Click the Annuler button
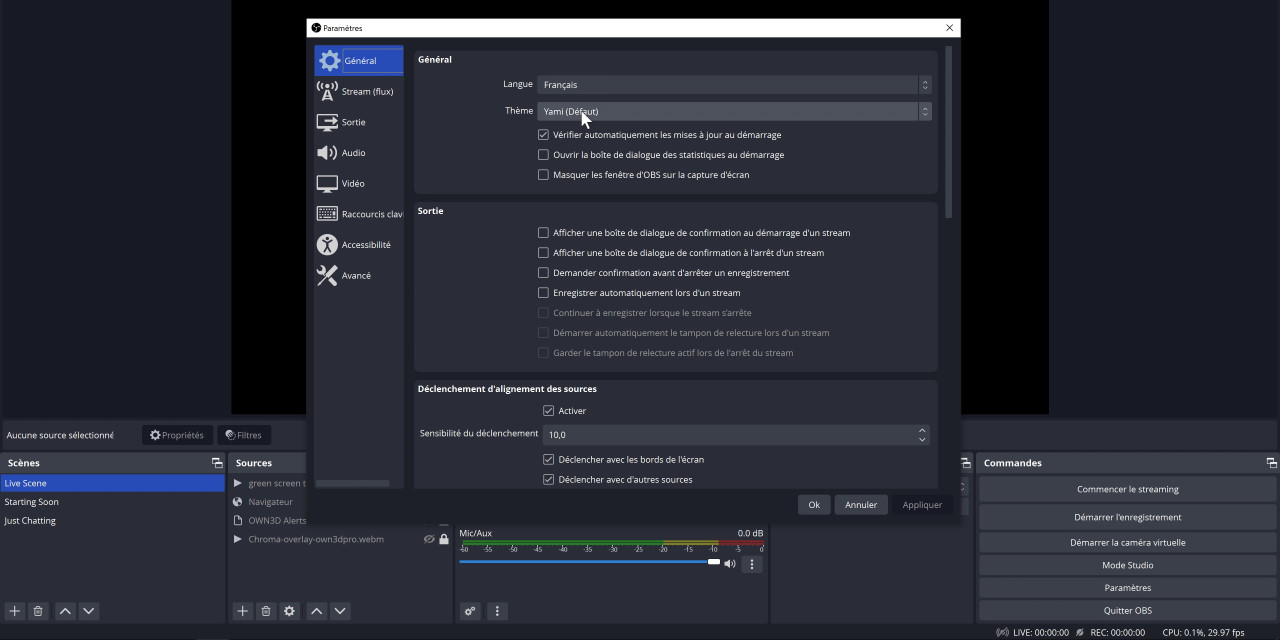 click(x=861, y=505)
